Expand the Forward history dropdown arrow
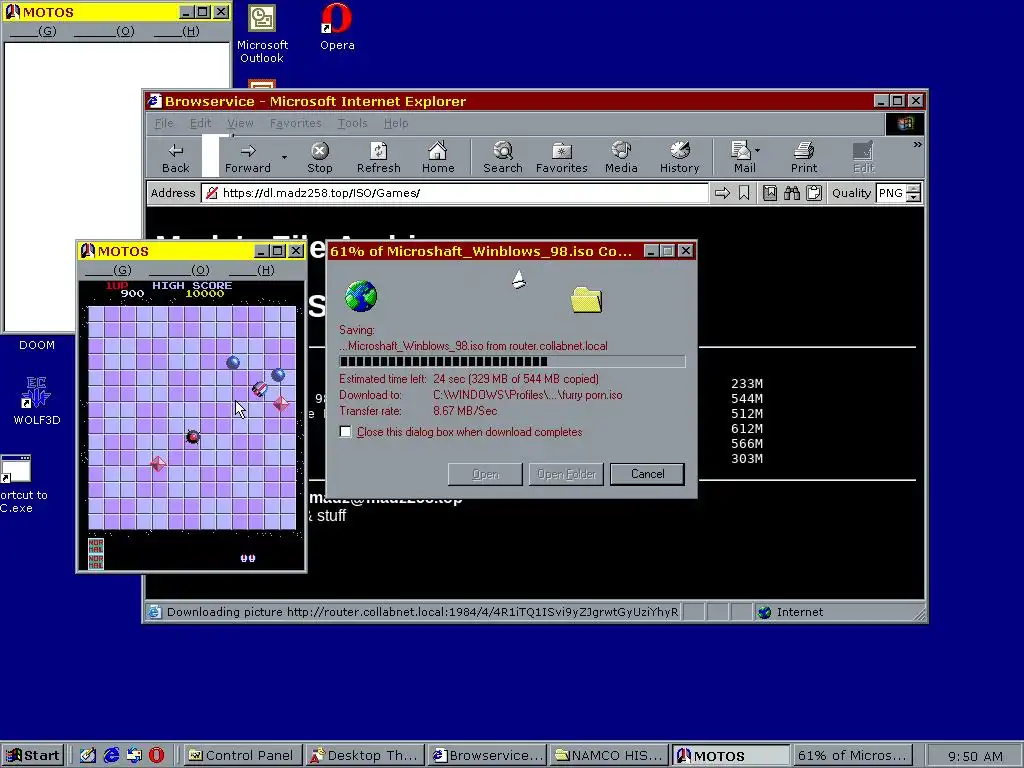 [284, 157]
